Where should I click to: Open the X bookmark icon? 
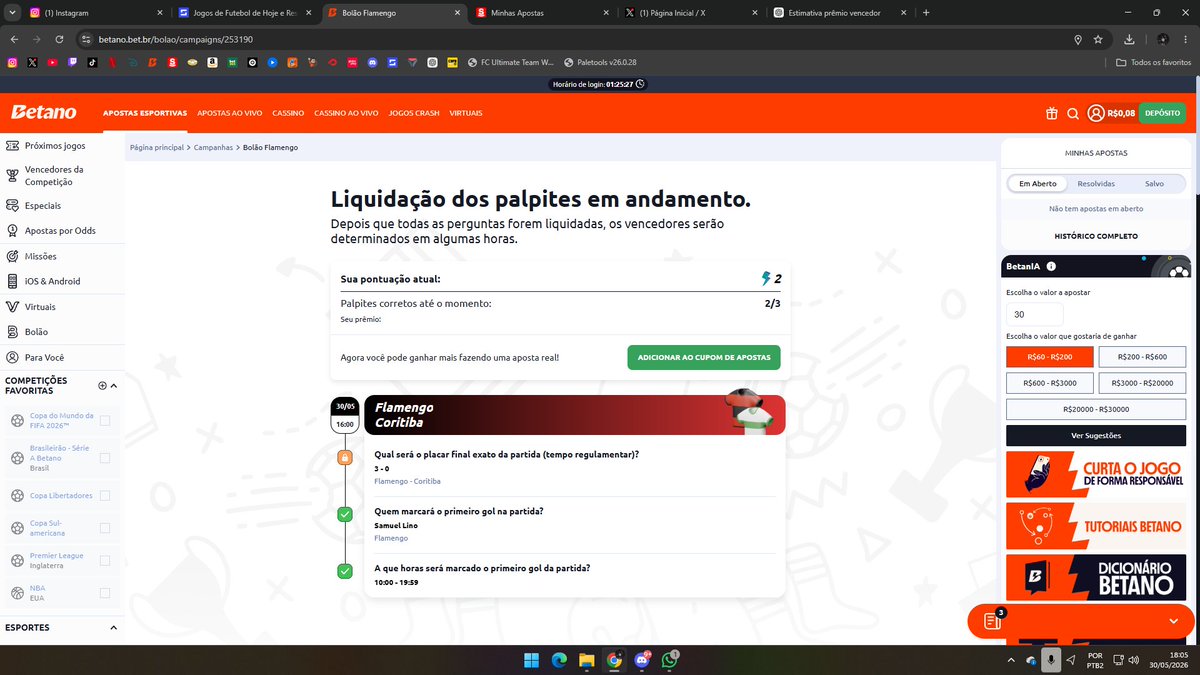point(32,62)
